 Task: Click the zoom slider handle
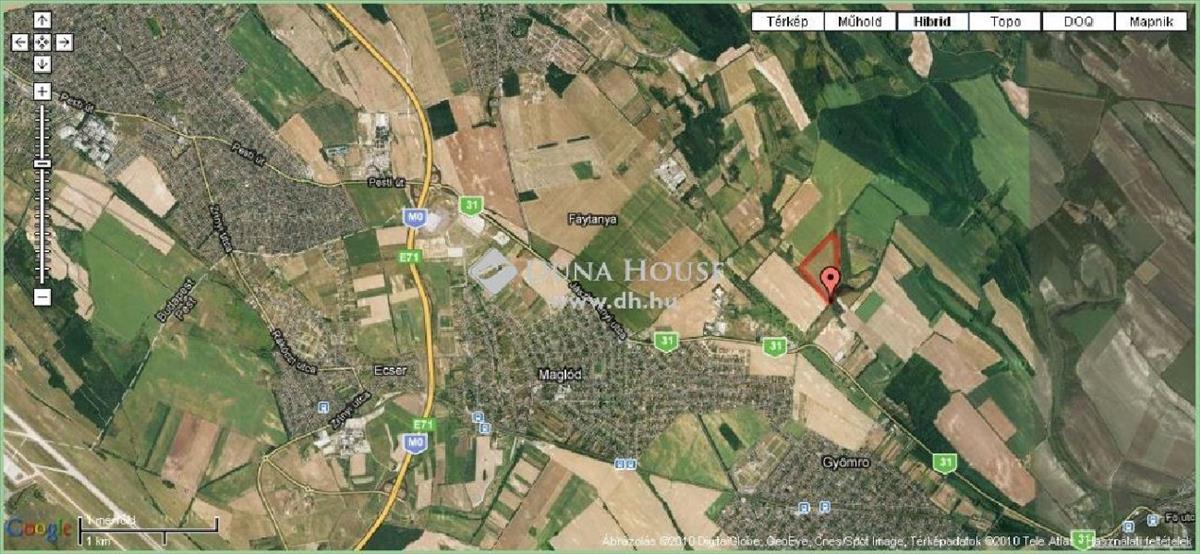42,163
